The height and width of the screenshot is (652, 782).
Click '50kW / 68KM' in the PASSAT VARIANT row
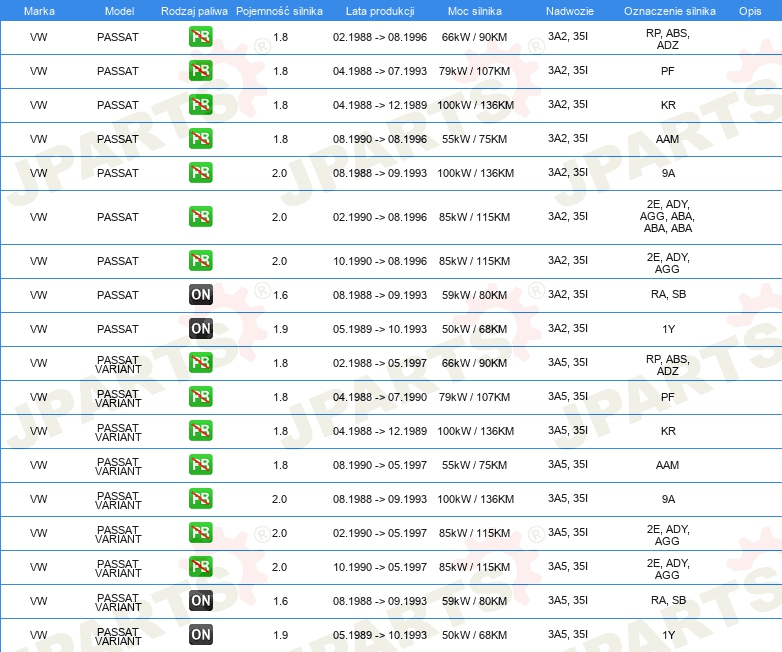pyautogui.click(x=474, y=635)
